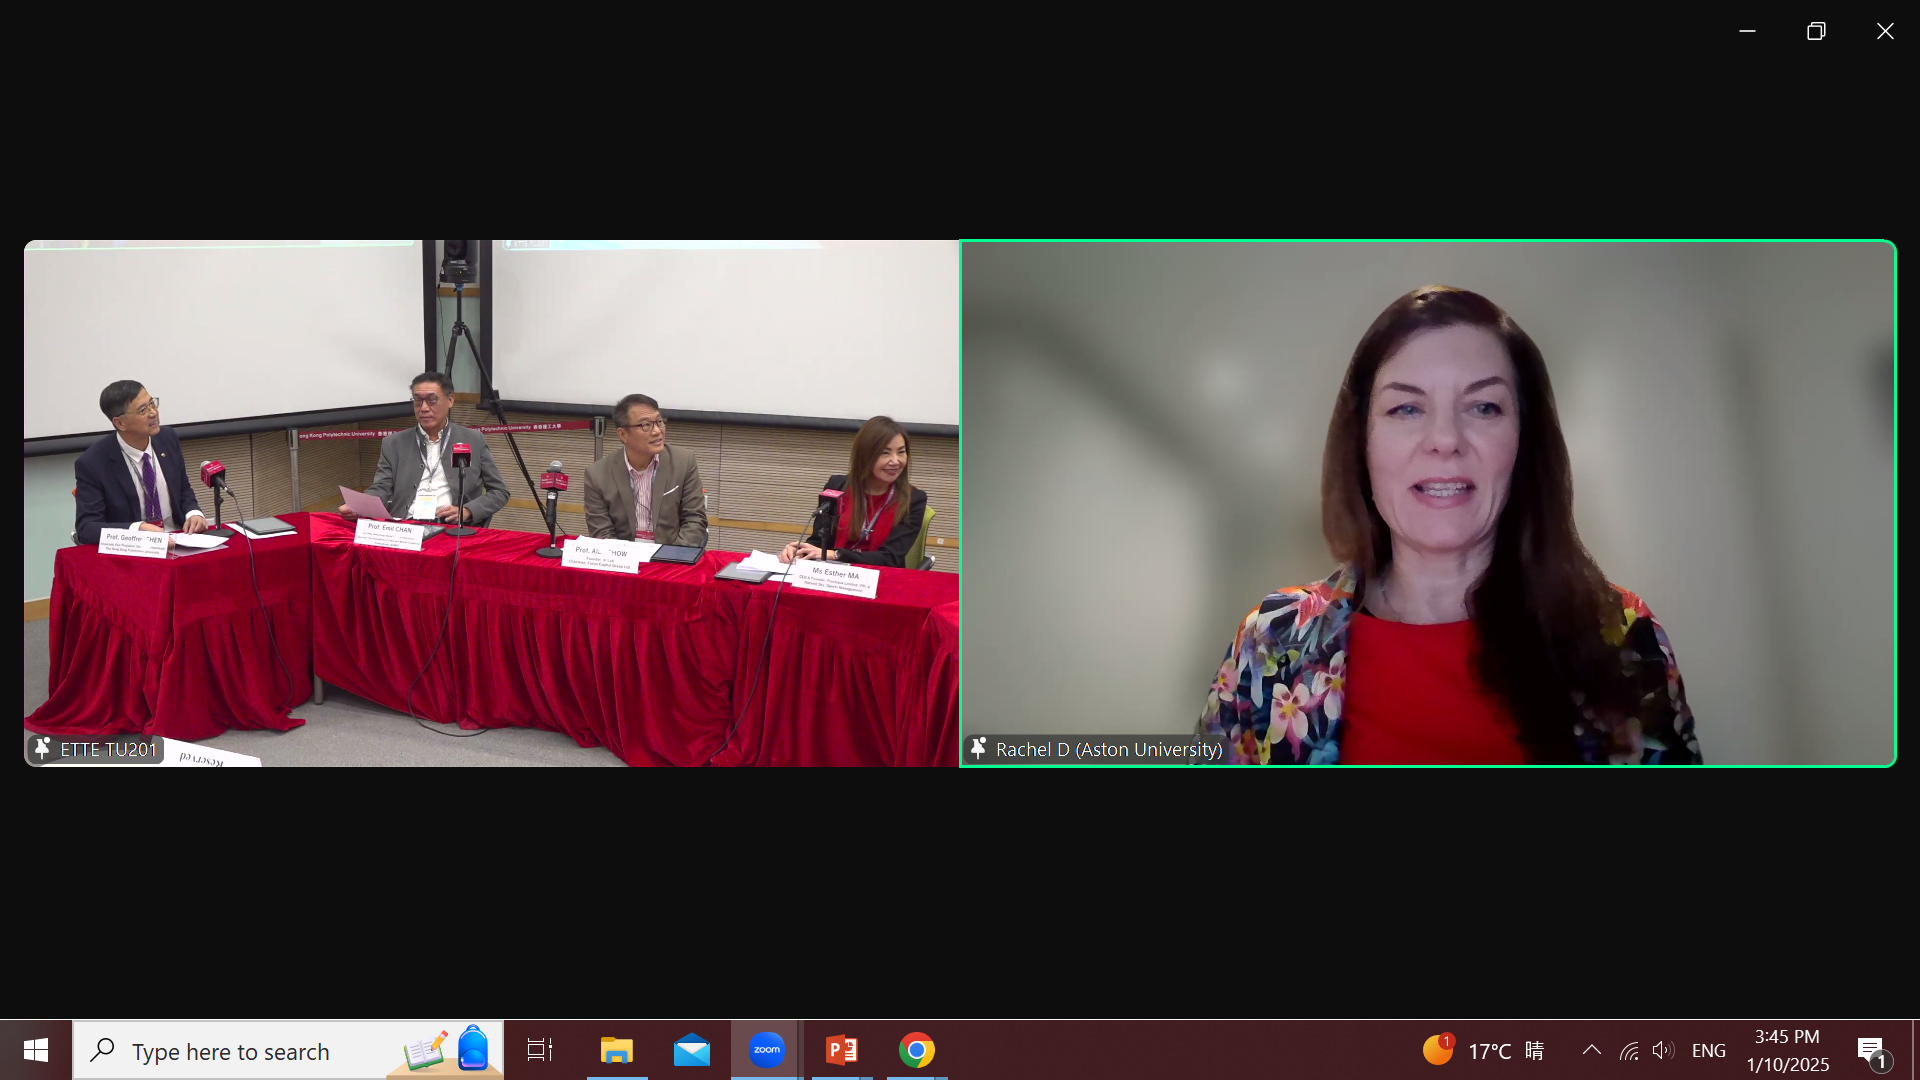Open File Explorer from taskbar

(x=616, y=1050)
